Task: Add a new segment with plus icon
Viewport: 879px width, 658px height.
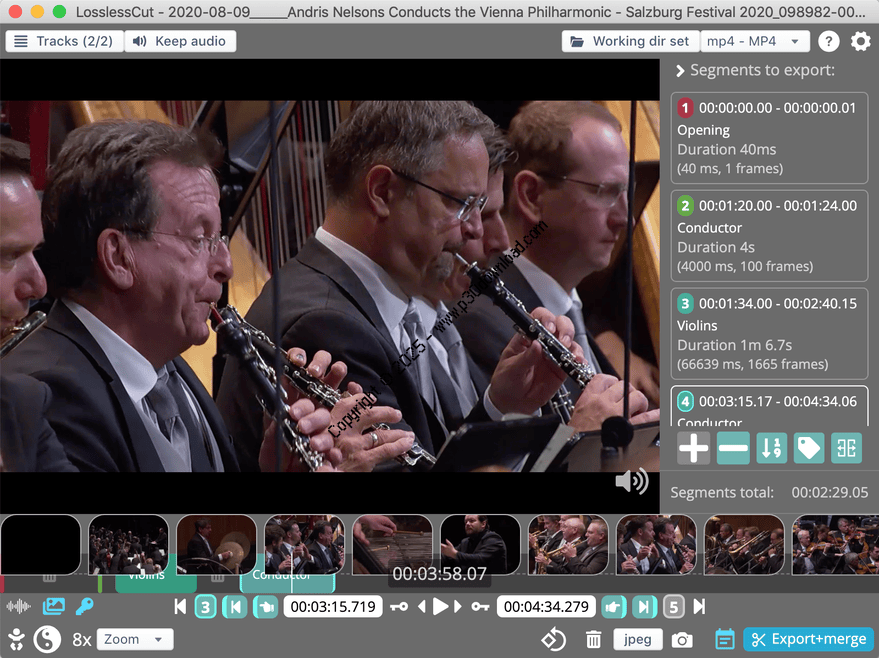Action: 693,448
